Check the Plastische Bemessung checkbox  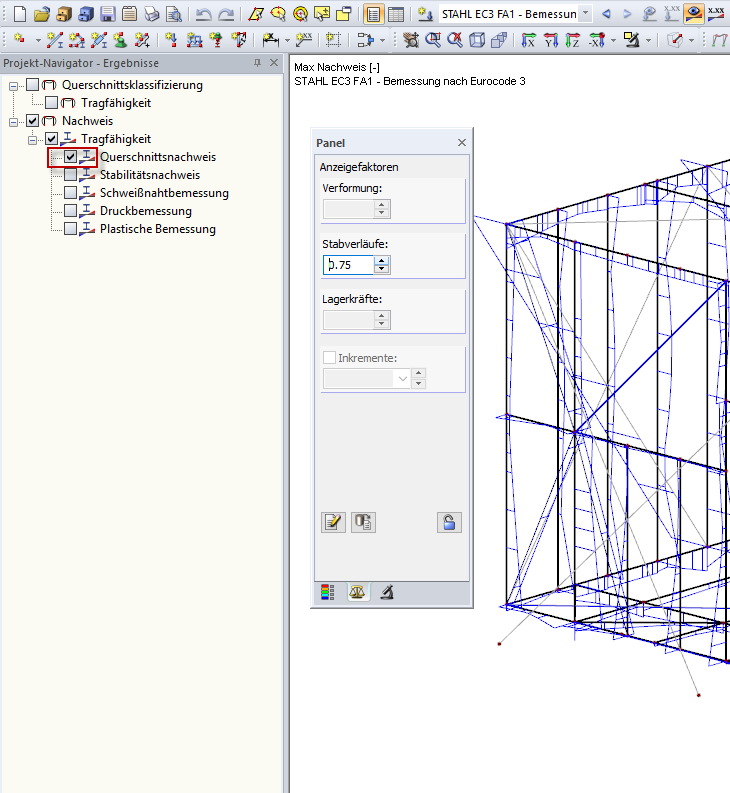(70, 229)
